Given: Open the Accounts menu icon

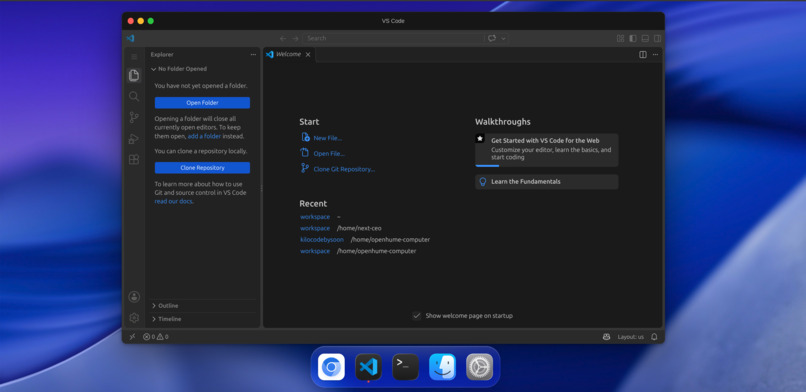Looking at the screenshot, I should [x=134, y=297].
